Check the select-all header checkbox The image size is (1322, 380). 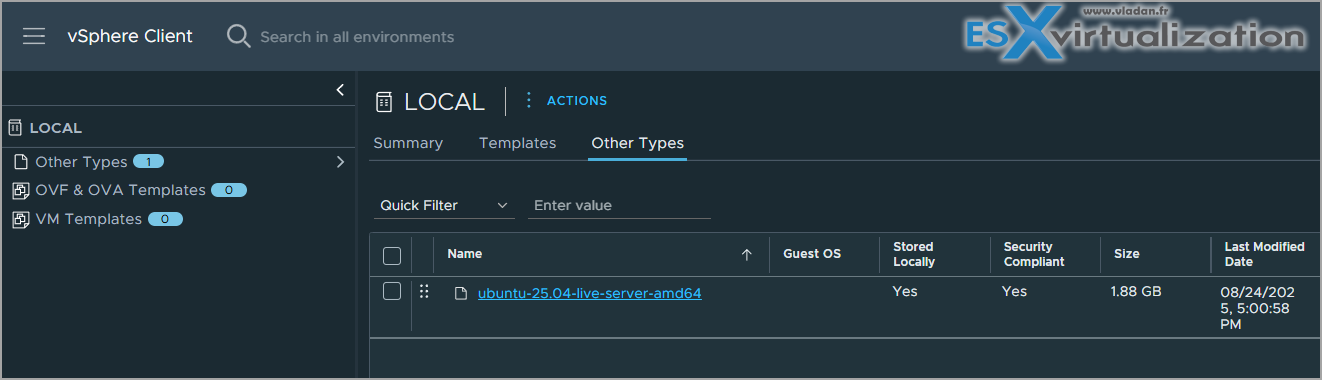(x=392, y=256)
